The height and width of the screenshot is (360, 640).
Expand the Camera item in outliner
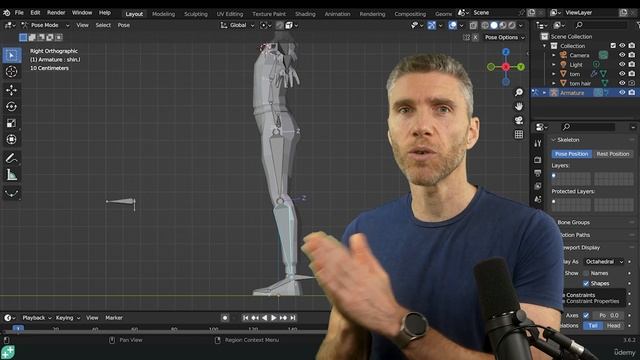pyautogui.click(x=554, y=55)
